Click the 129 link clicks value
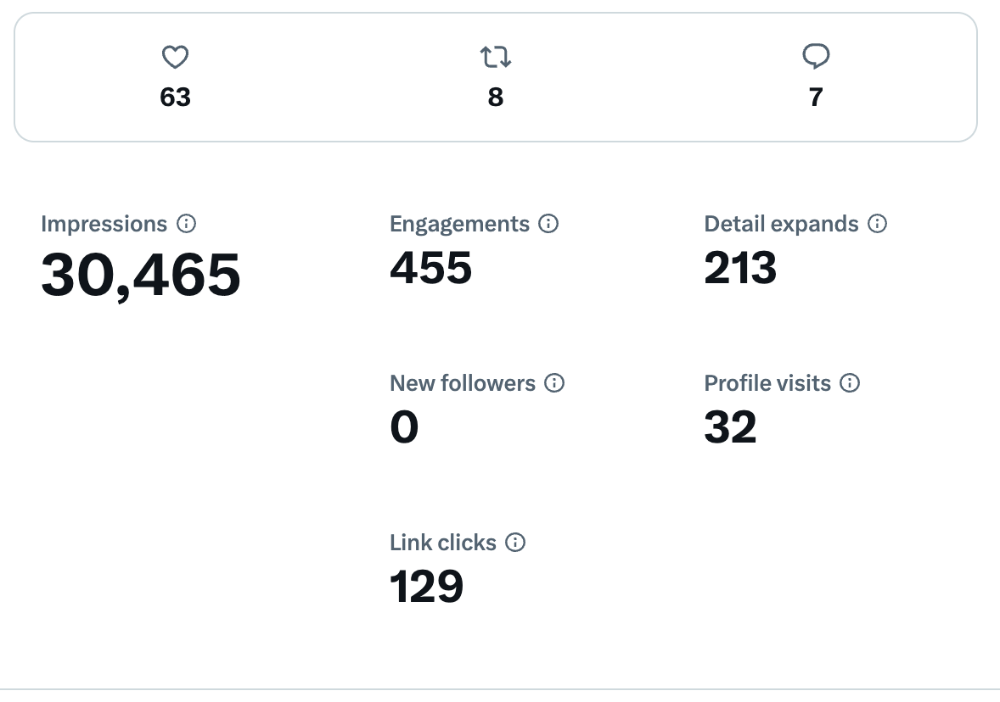Screen dimensions: 1000x702 [427, 586]
